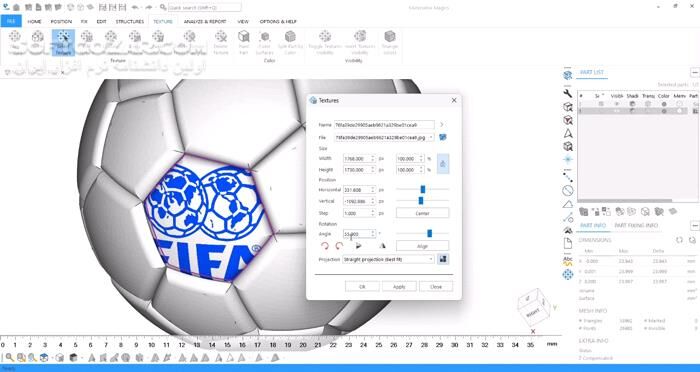700x372 pixels.
Task: Click the RIGHT face of orientation cube
Action: pos(533,313)
